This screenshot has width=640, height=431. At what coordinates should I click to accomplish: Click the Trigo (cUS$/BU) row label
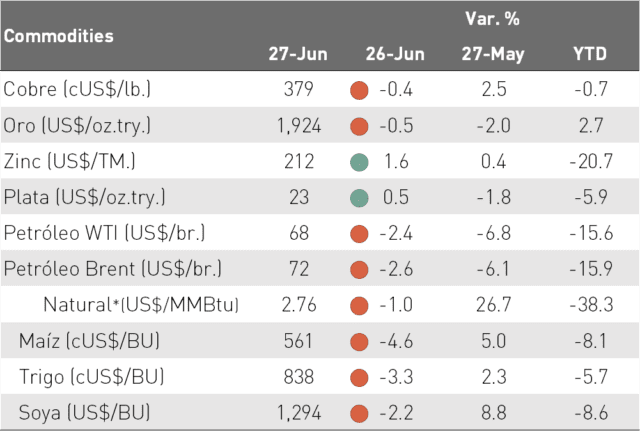[x=92, y=377]
